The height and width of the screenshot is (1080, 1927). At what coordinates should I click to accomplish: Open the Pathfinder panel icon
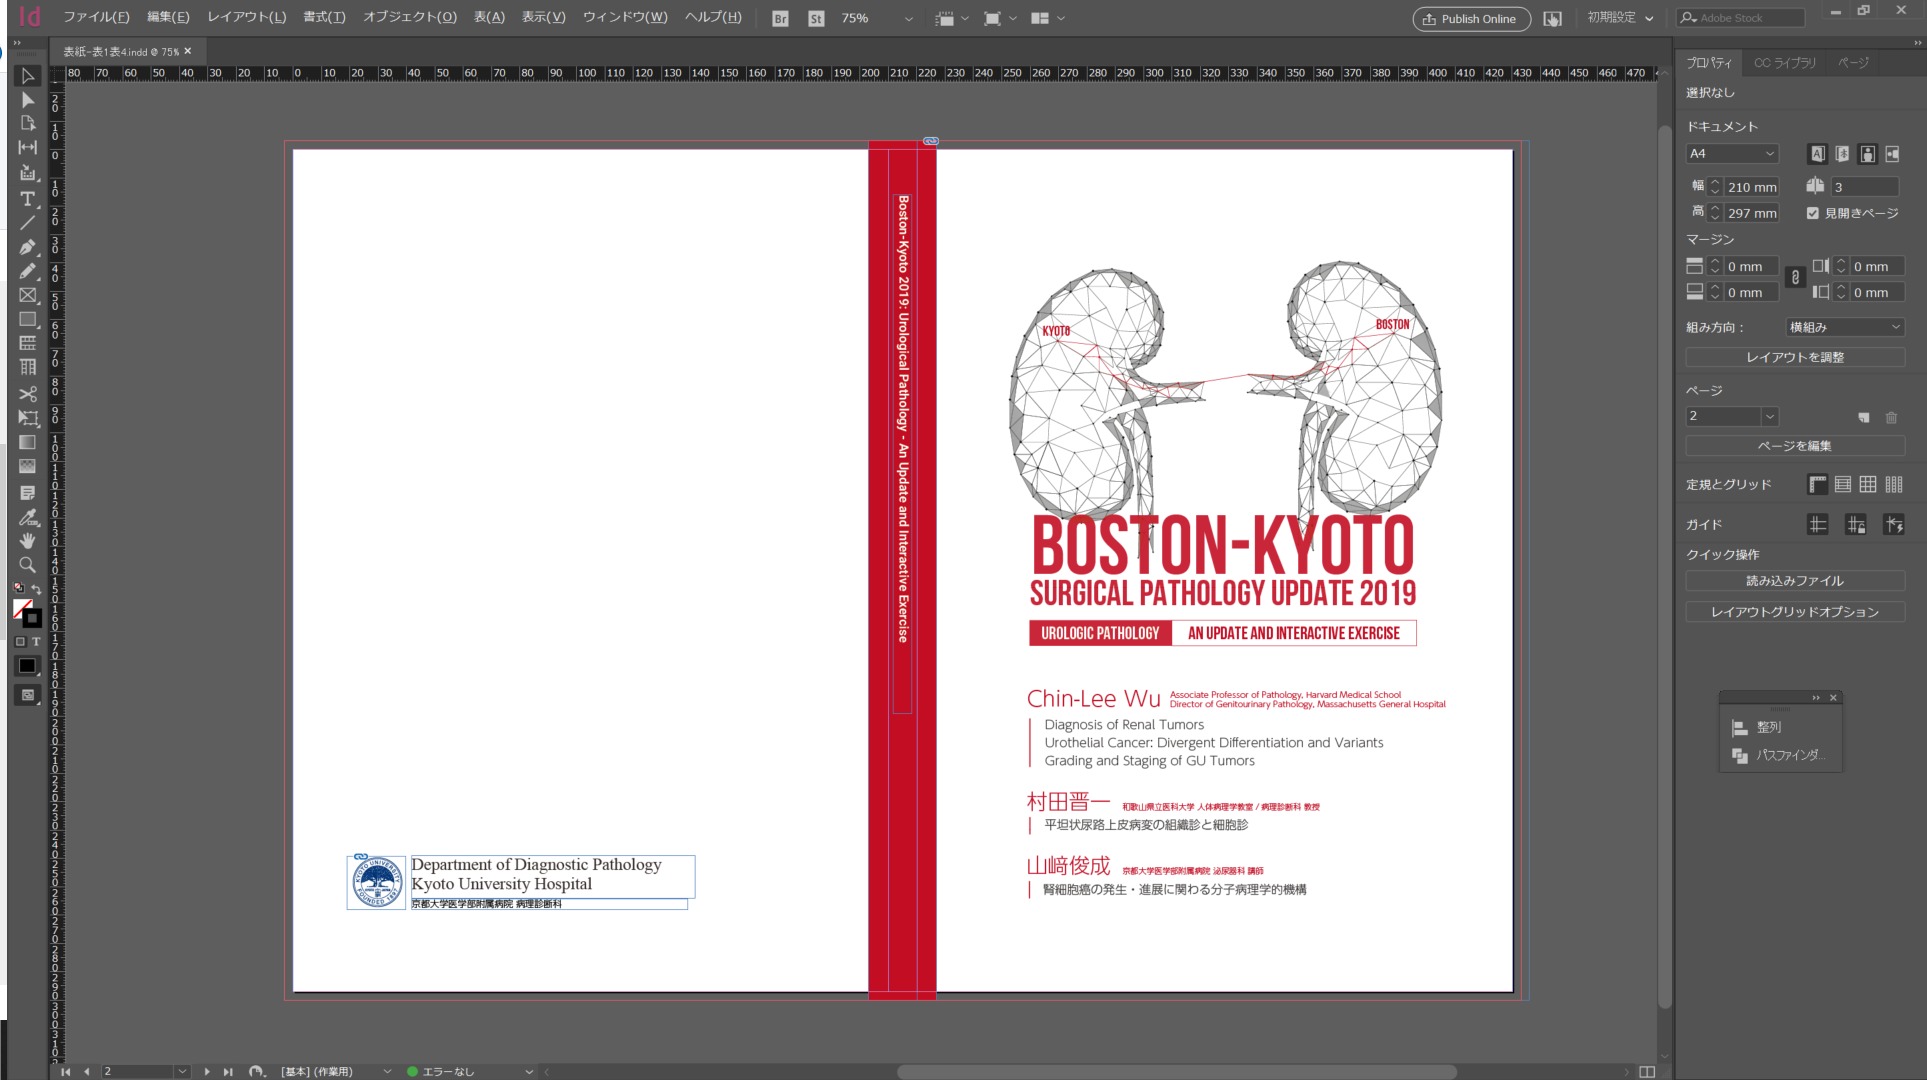[x=1740, y=756]
